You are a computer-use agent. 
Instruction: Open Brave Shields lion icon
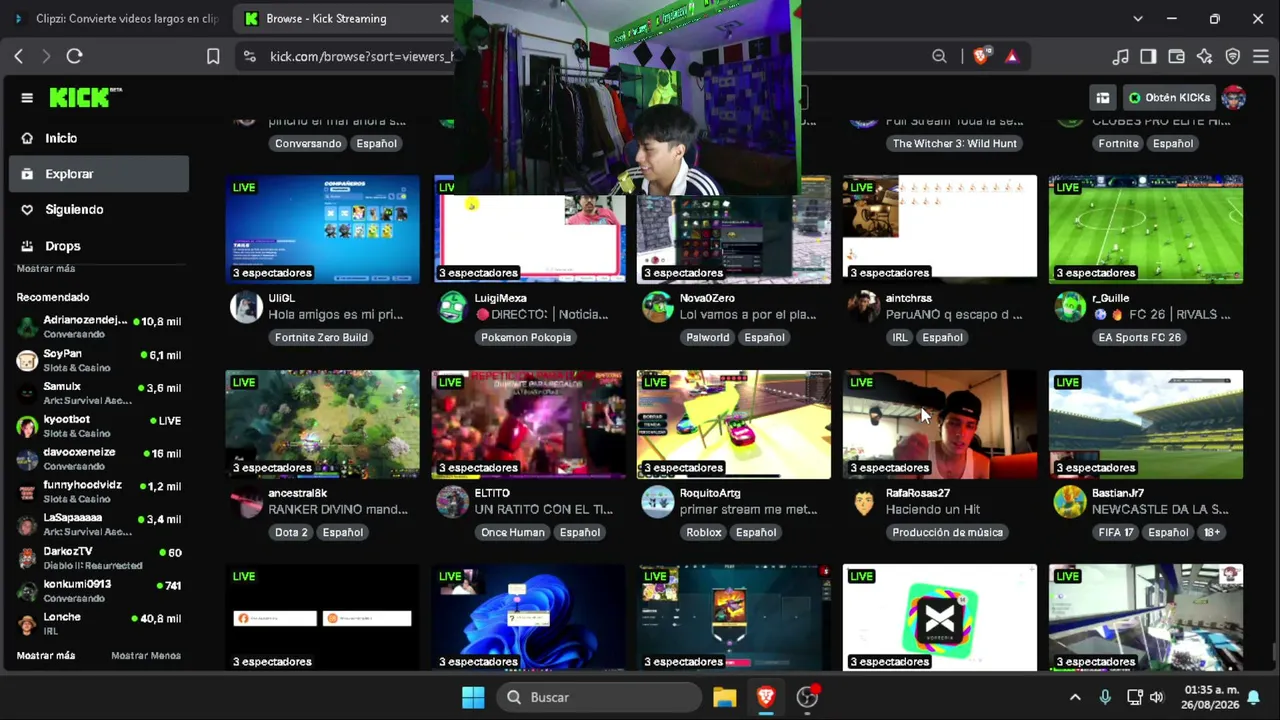980,57
